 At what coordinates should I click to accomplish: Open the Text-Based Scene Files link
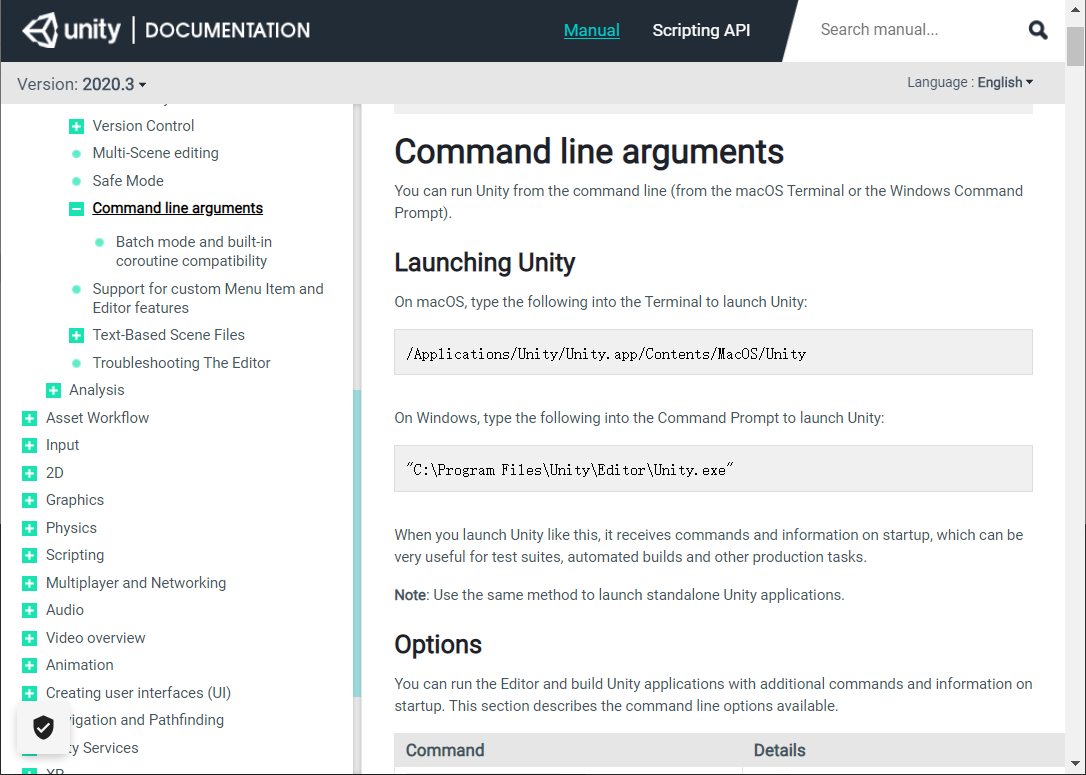click(168, 335)
